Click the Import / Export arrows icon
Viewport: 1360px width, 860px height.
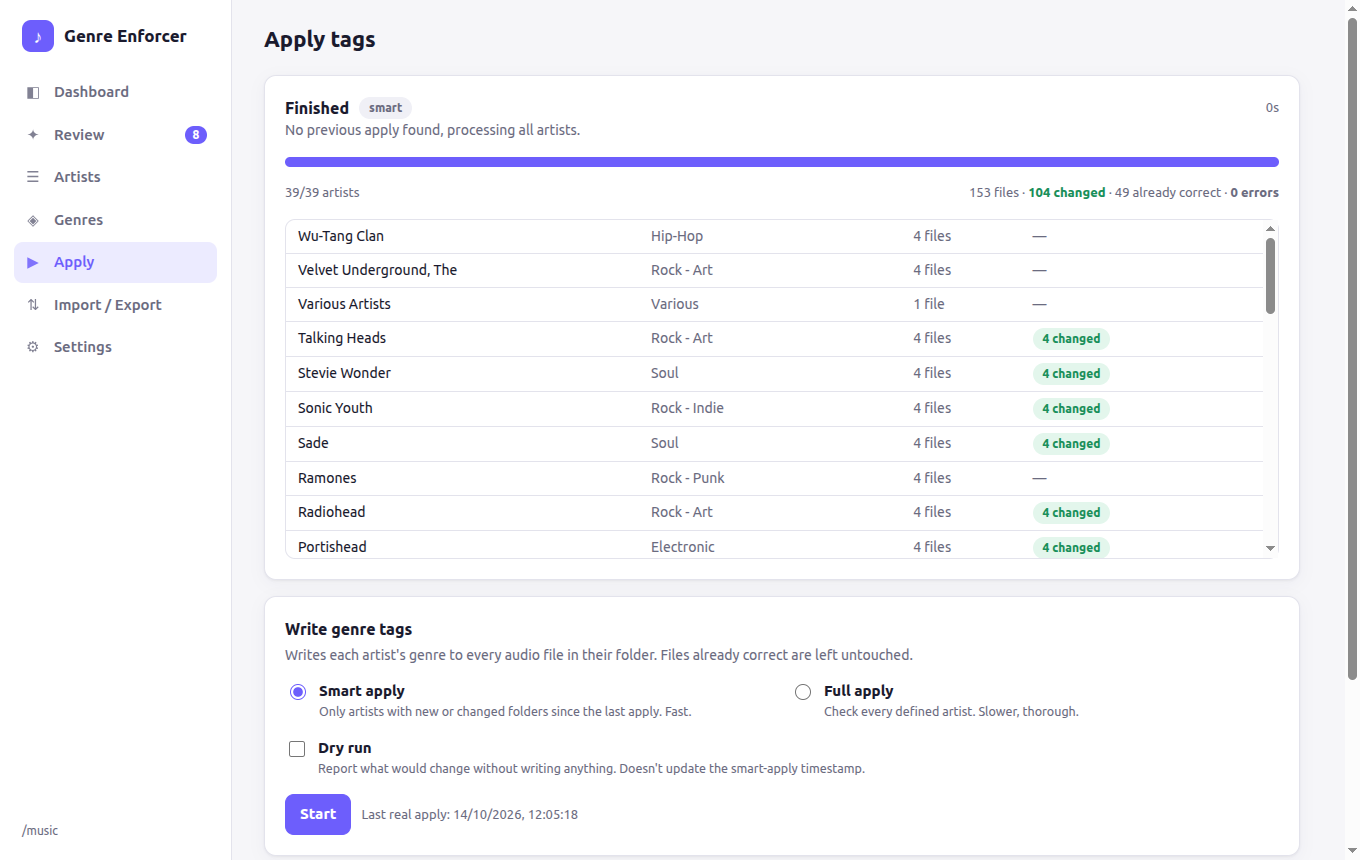[x=33, y=305]
